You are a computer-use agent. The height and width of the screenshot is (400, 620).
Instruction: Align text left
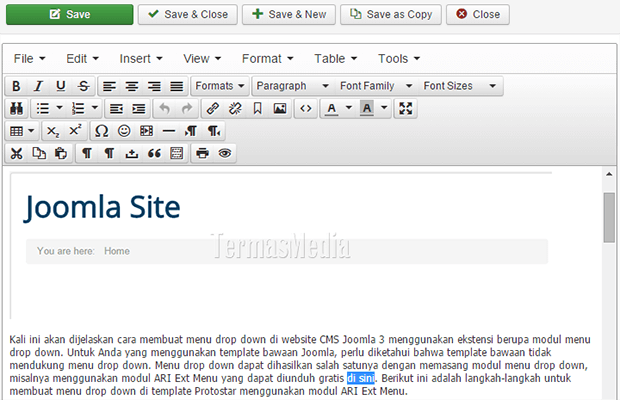tap(110, 86)
